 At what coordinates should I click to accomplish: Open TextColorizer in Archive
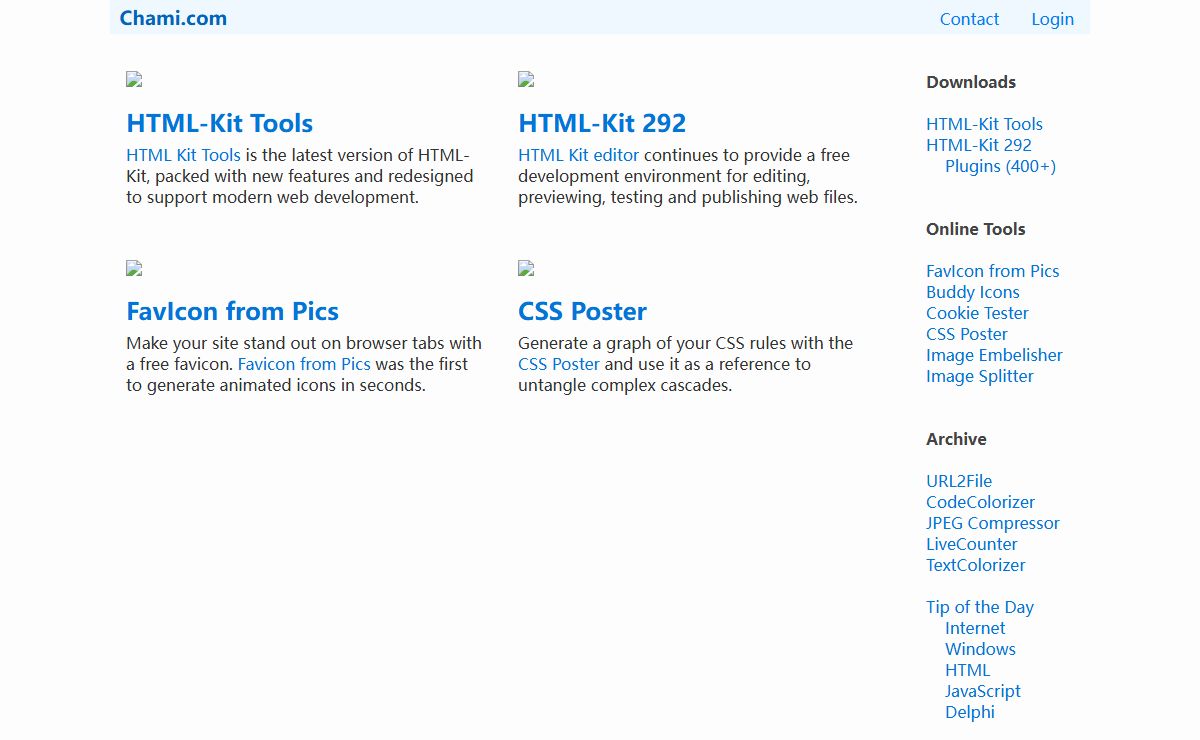tap(976, 565)
